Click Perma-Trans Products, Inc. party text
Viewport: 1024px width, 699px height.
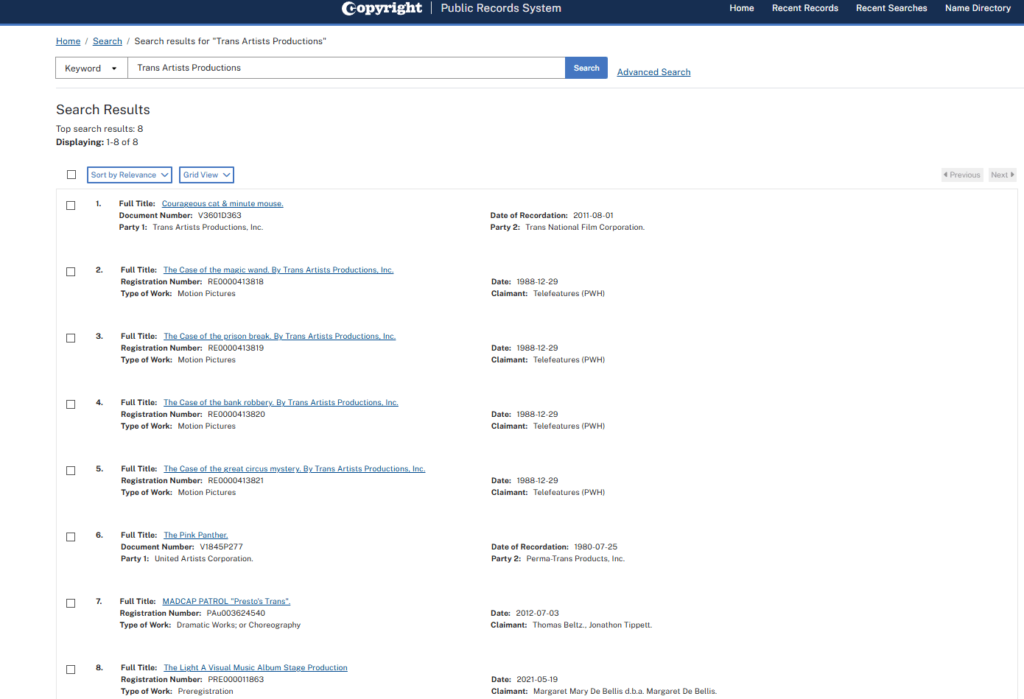coord(575,559)
